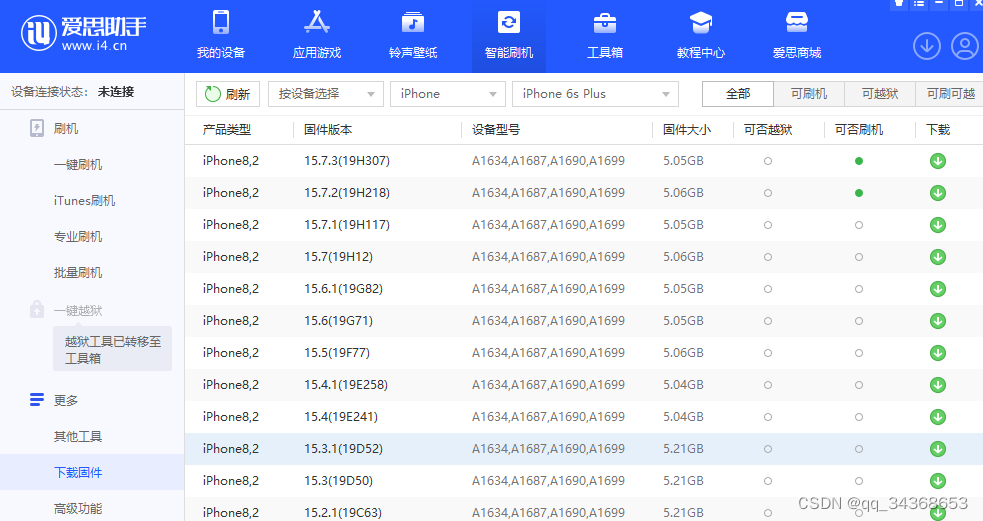983x521 pixels.
Task: Select the 可越狱 filter tab
Action: point(880,94)
